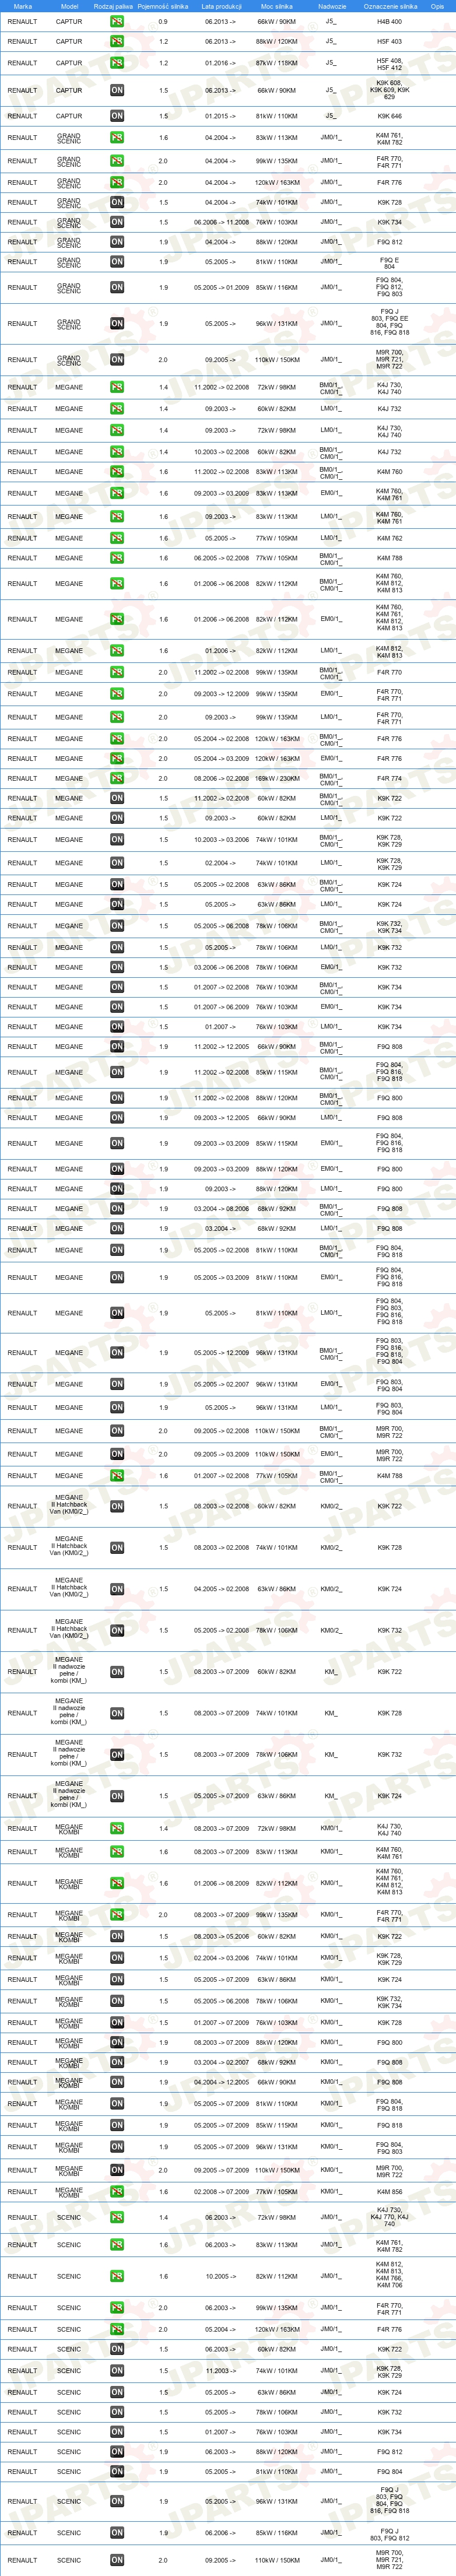This screenshot has height=2576, width=456.
Task: Click the 02.2008 -> 07.2009 production years cell
Action: coord(221,2192)
